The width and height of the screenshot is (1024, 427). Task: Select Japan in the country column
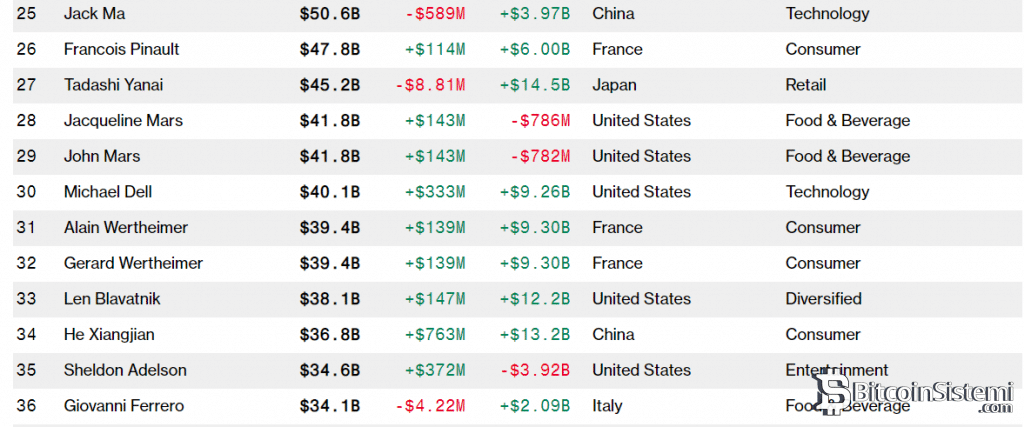pyautogui.click(x=613, y=85)
